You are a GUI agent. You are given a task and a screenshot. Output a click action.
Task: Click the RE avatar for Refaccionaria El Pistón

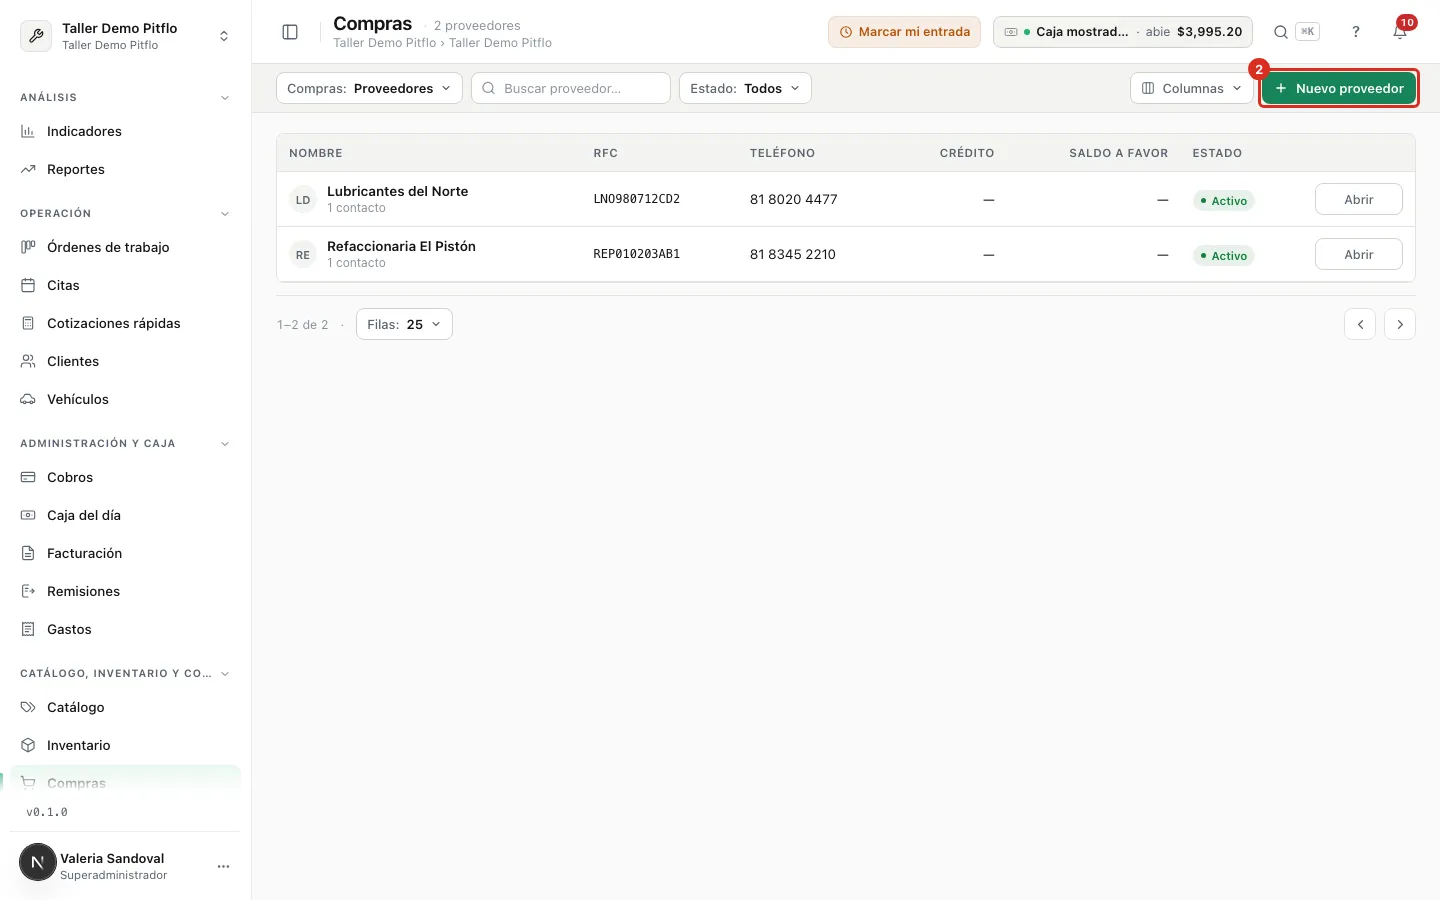pyautogui.click(x=303, y=255)
